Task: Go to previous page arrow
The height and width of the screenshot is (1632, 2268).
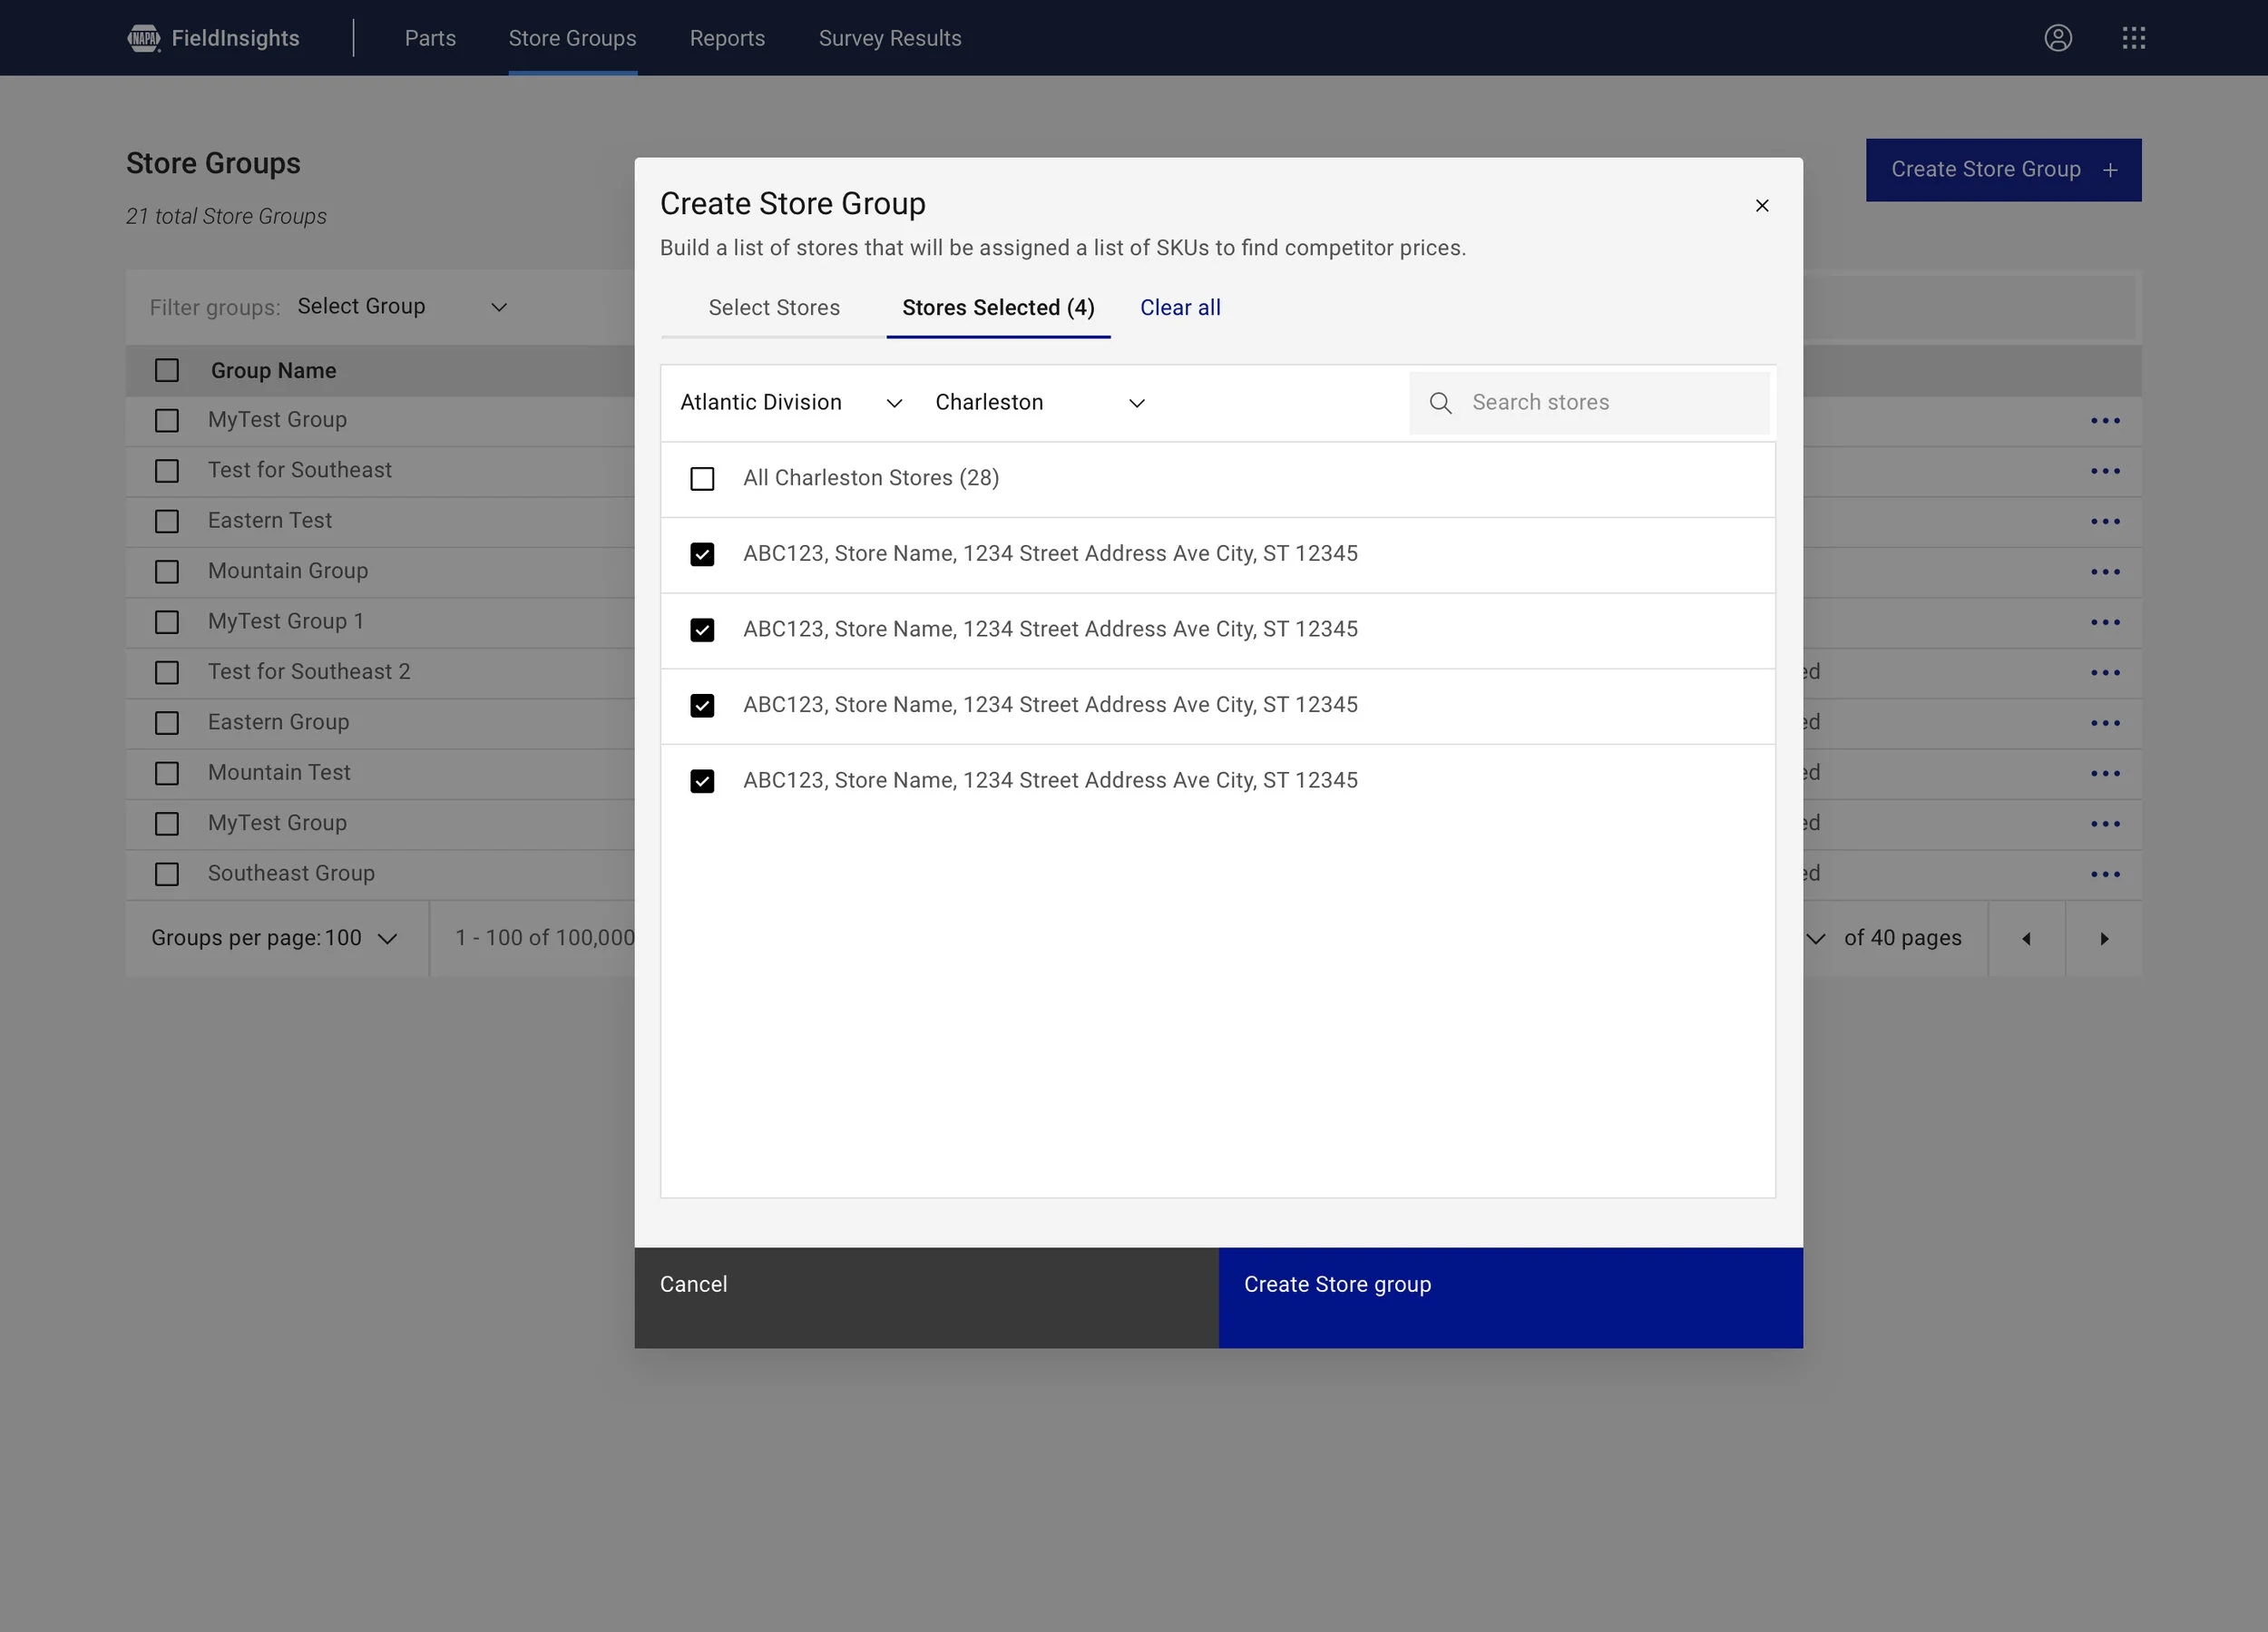Action: coord(2026,939)
